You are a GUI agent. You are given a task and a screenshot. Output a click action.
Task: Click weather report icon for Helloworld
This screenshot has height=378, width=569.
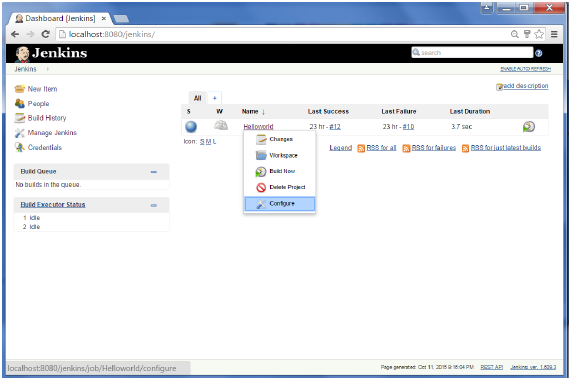click(221, 126)
